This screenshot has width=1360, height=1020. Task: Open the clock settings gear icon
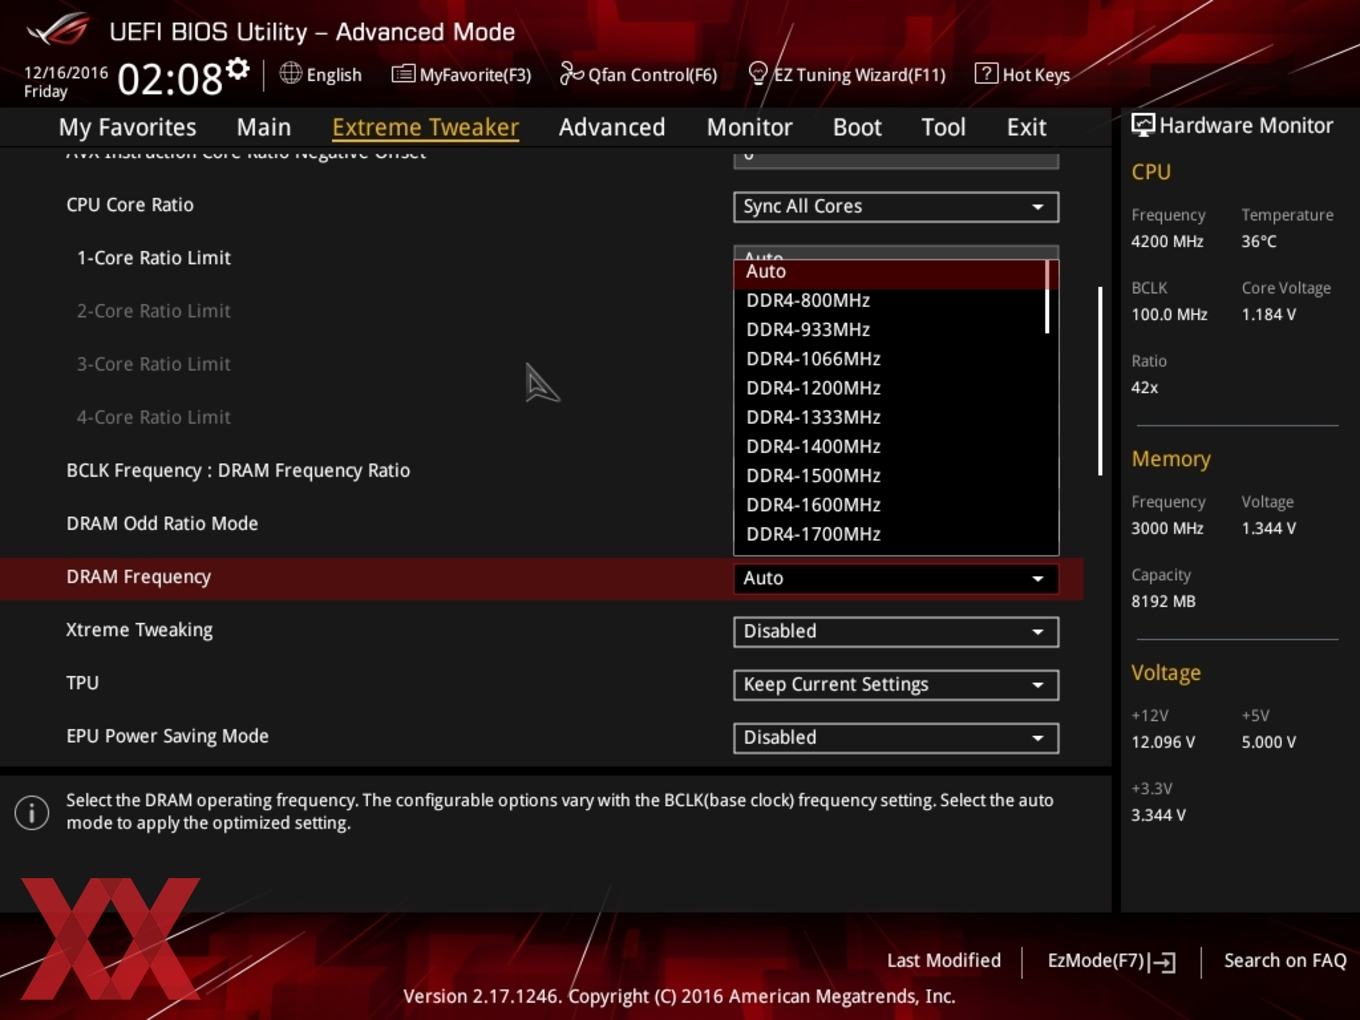pyautogui.click(x=237, y=68)
